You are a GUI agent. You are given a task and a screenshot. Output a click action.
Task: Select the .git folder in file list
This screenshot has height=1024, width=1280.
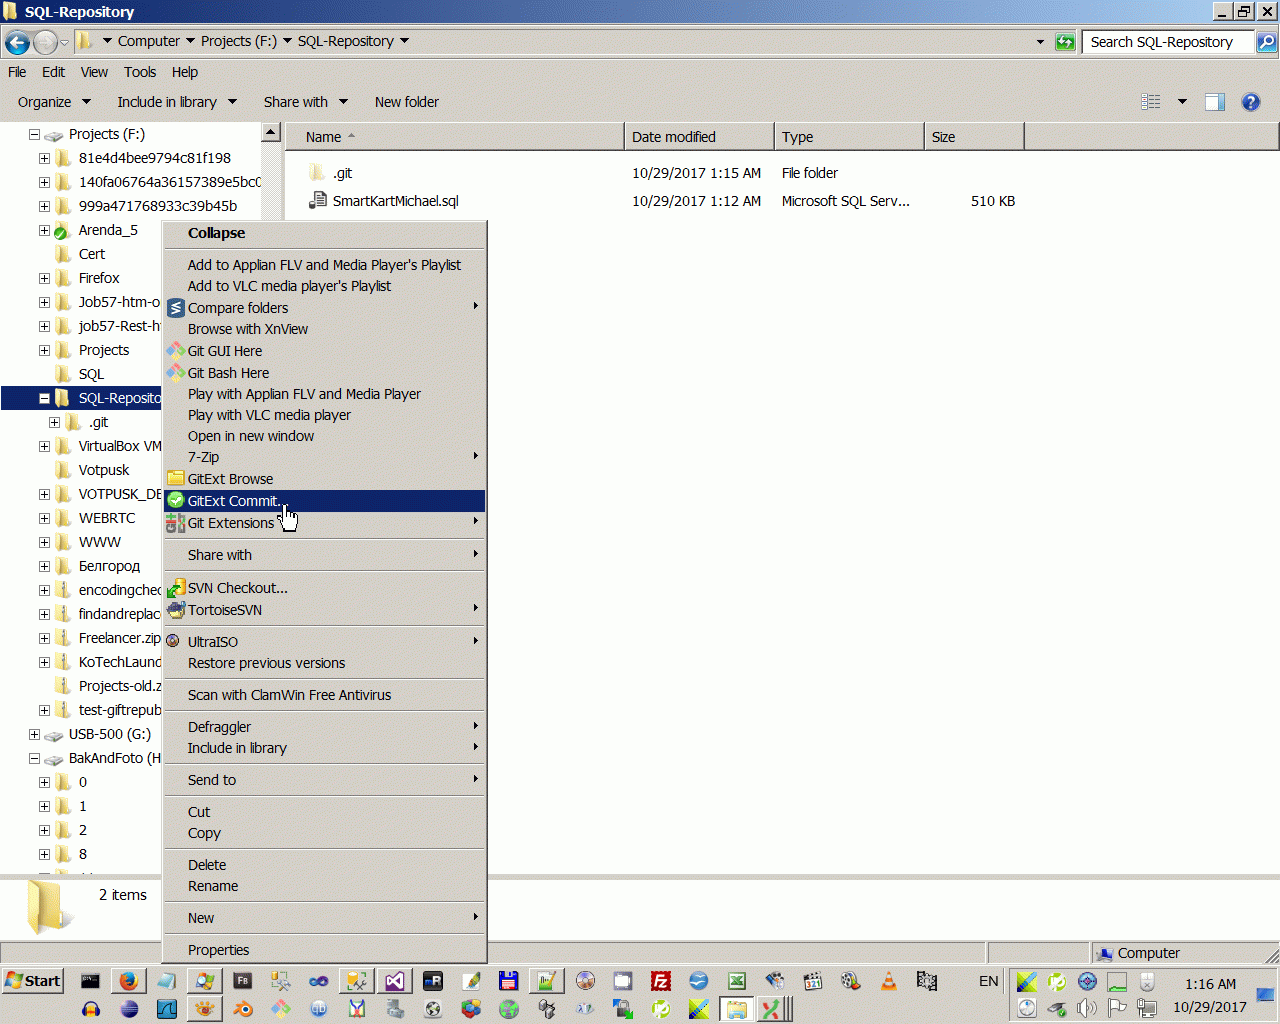pyautogui.click(x=342, y=173)
